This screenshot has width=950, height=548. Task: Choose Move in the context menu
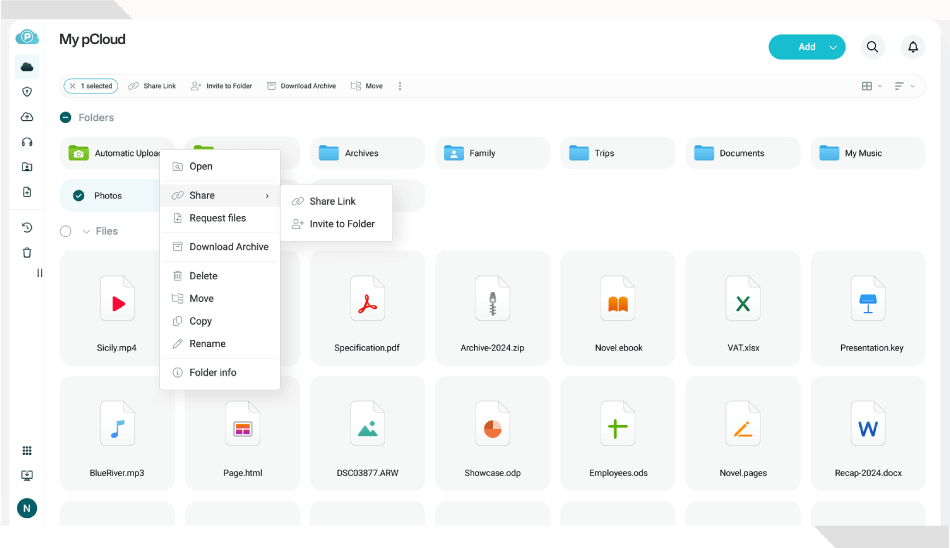click(220, 298)
